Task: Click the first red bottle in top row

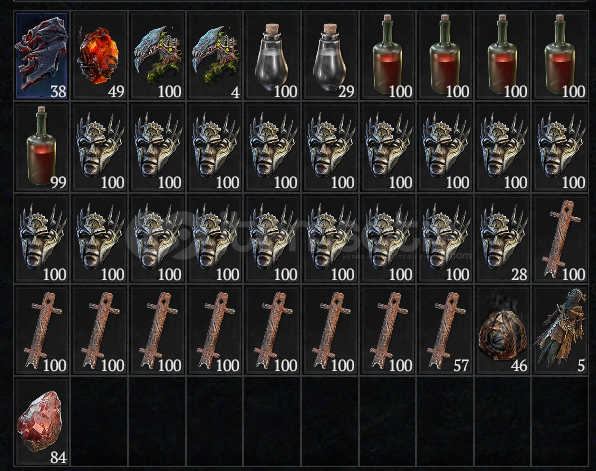Action: pos(388,56)
